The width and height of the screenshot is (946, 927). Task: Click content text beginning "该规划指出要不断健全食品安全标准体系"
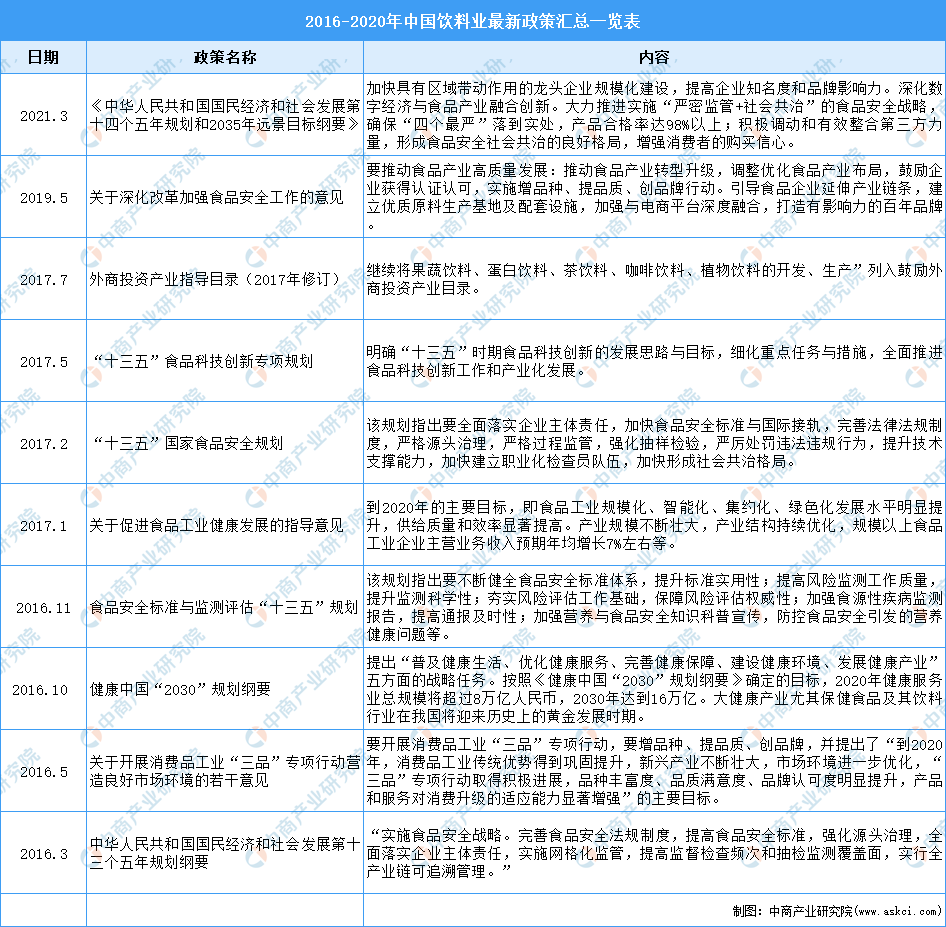[654, 608]
